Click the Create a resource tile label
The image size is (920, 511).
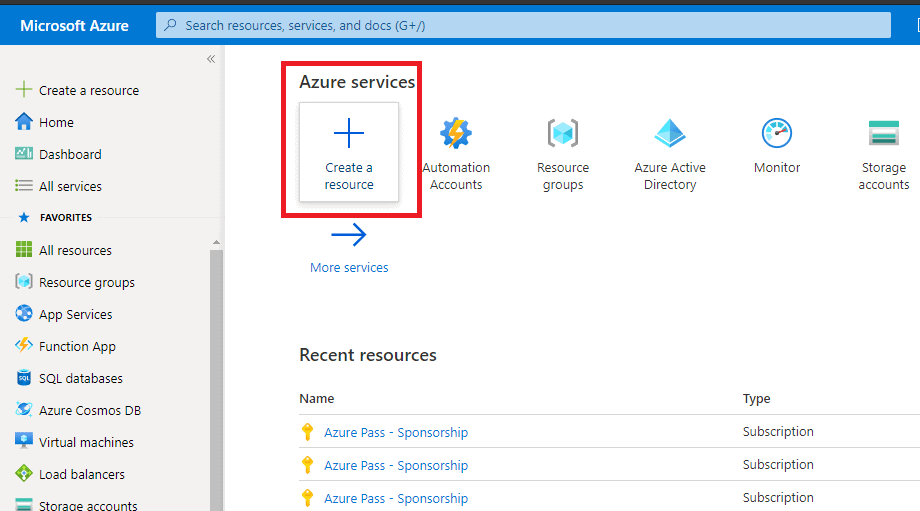pos(349,176)
